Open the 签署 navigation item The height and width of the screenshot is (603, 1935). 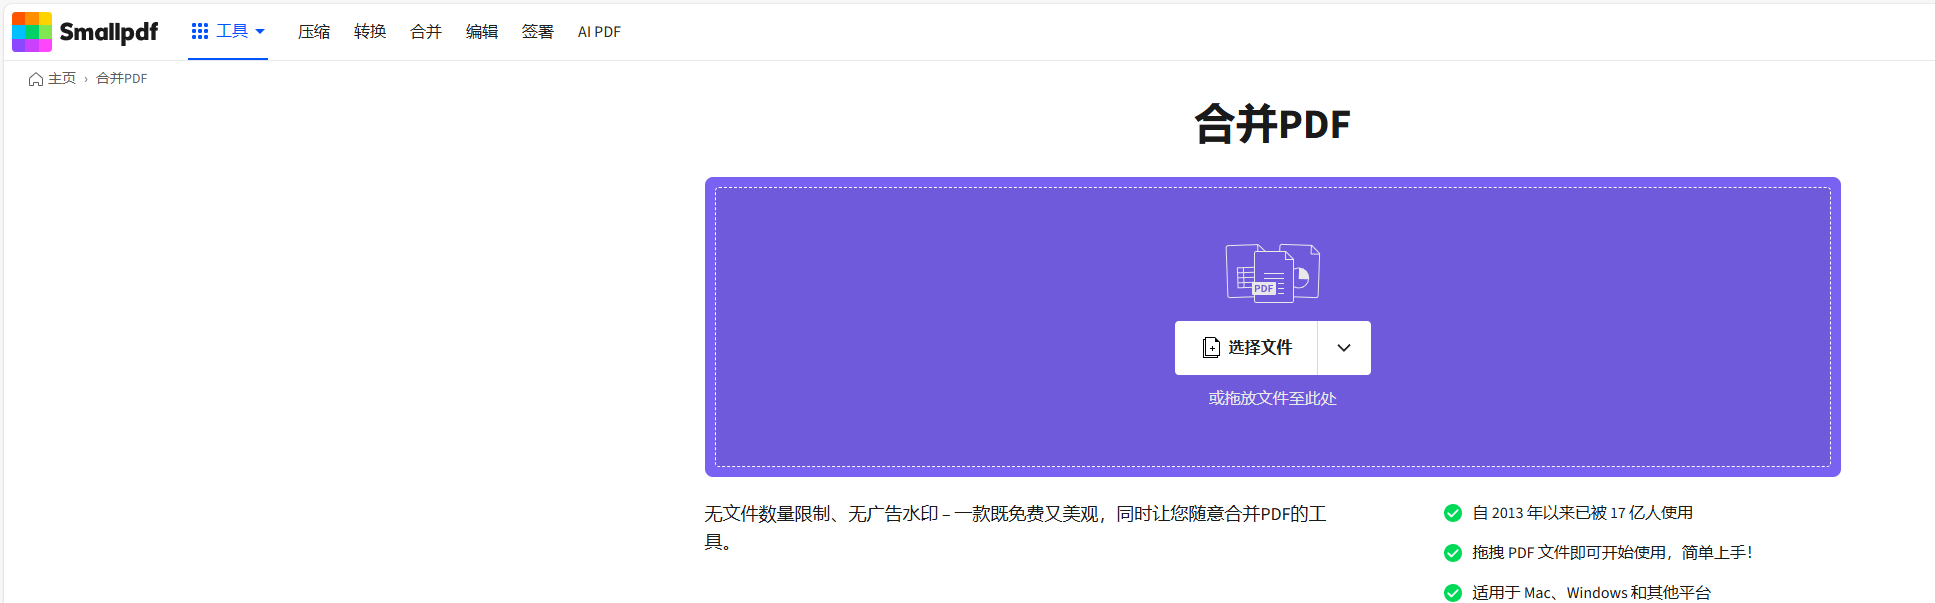tap(538, 32)
